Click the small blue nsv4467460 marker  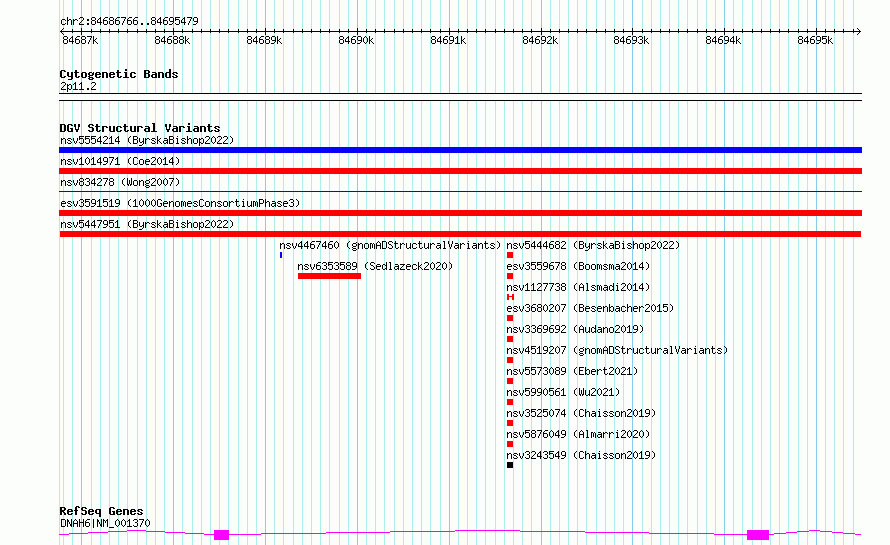pyautogui.click(x=281, y=255)
